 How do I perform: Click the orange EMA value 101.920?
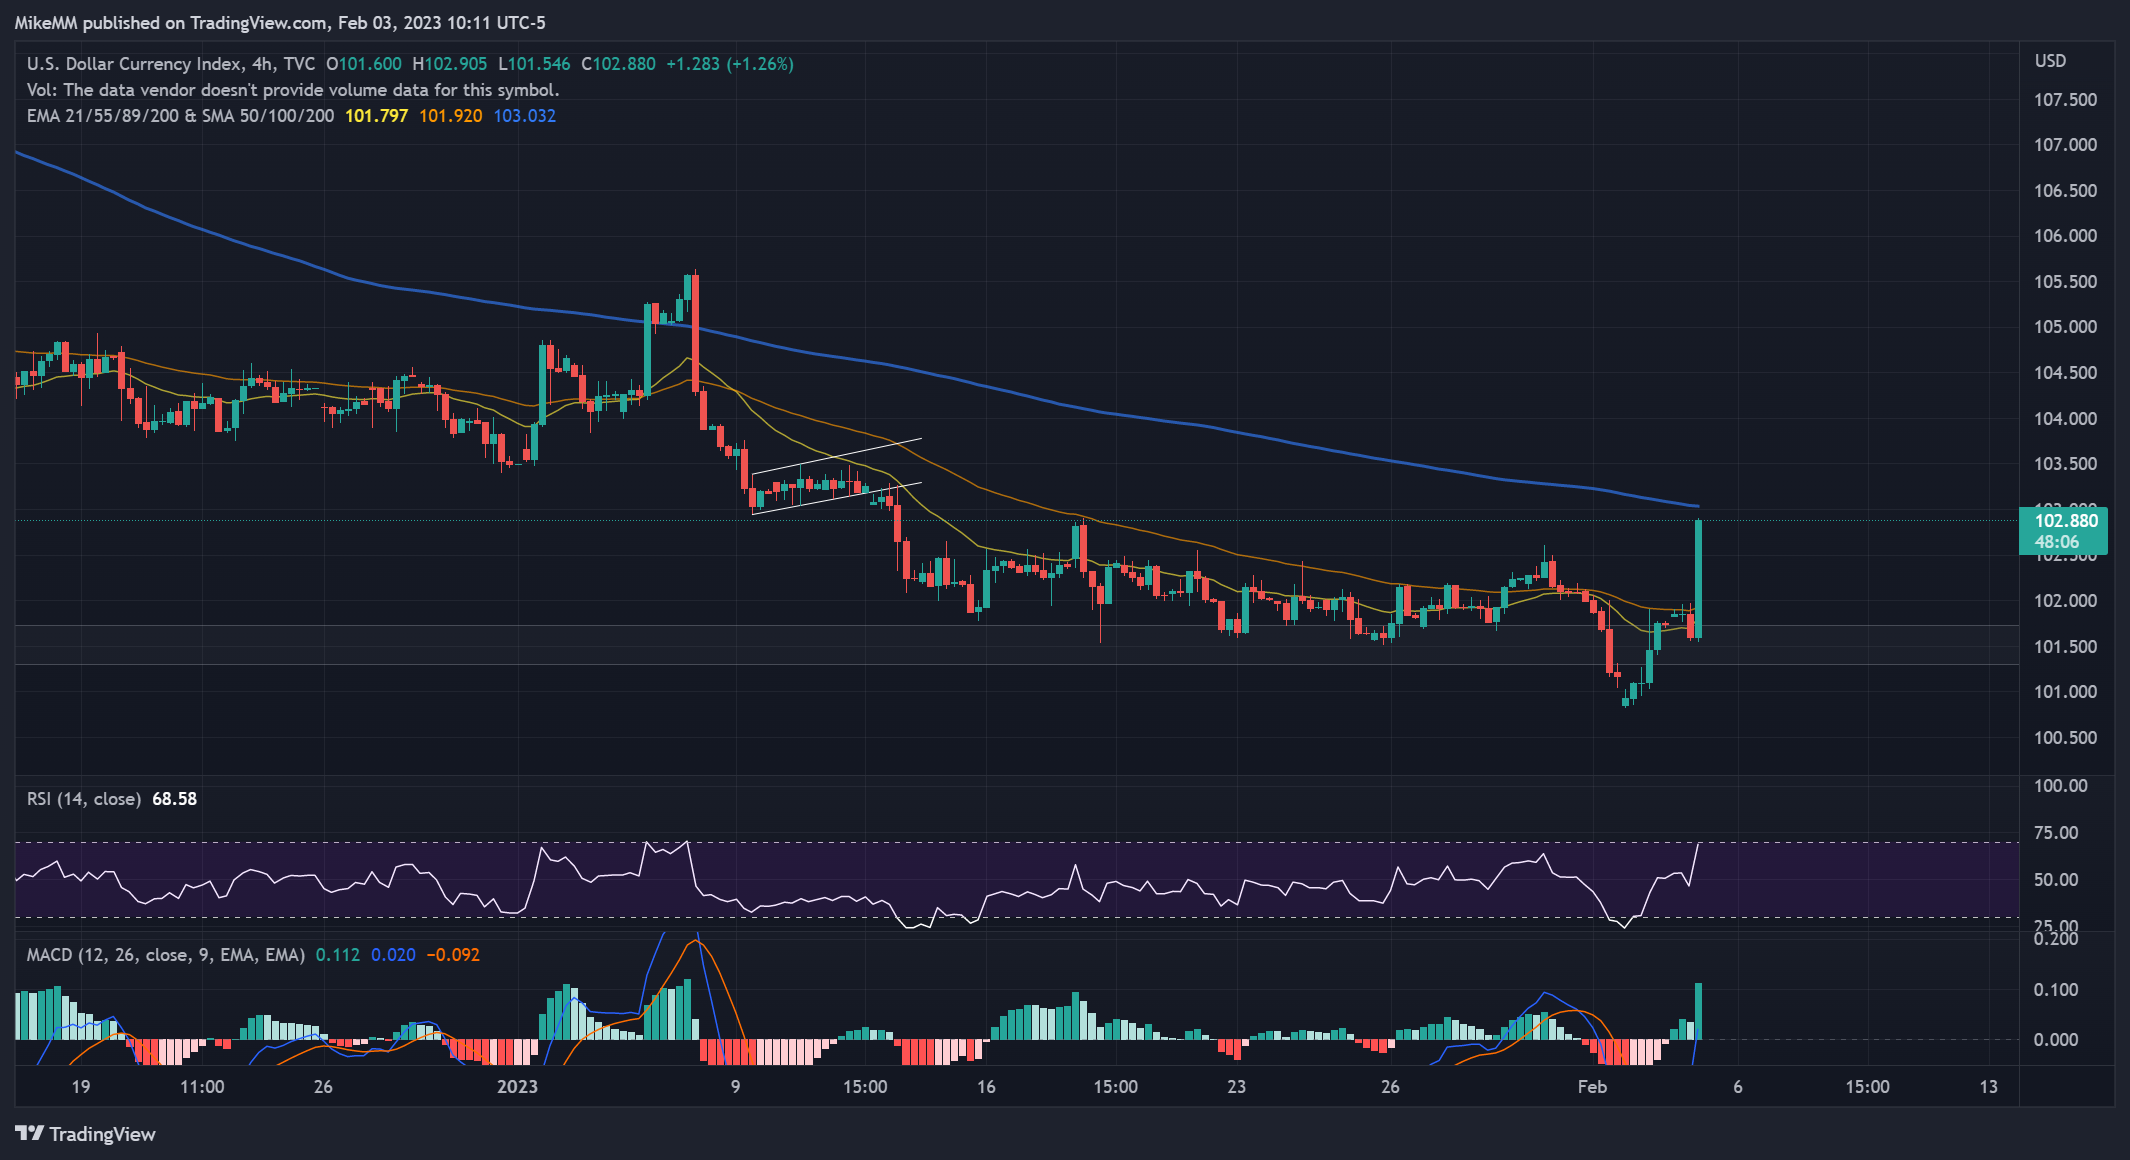[450, 116]
